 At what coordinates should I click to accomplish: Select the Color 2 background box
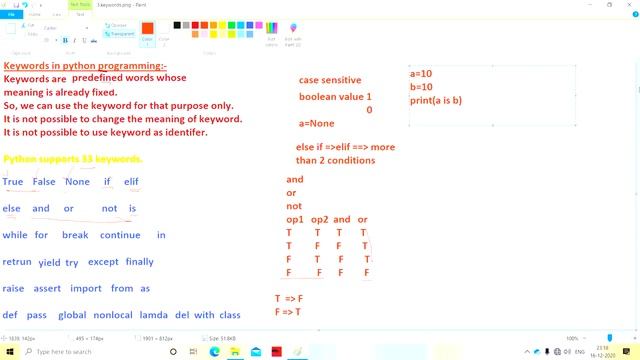point(164,33)
